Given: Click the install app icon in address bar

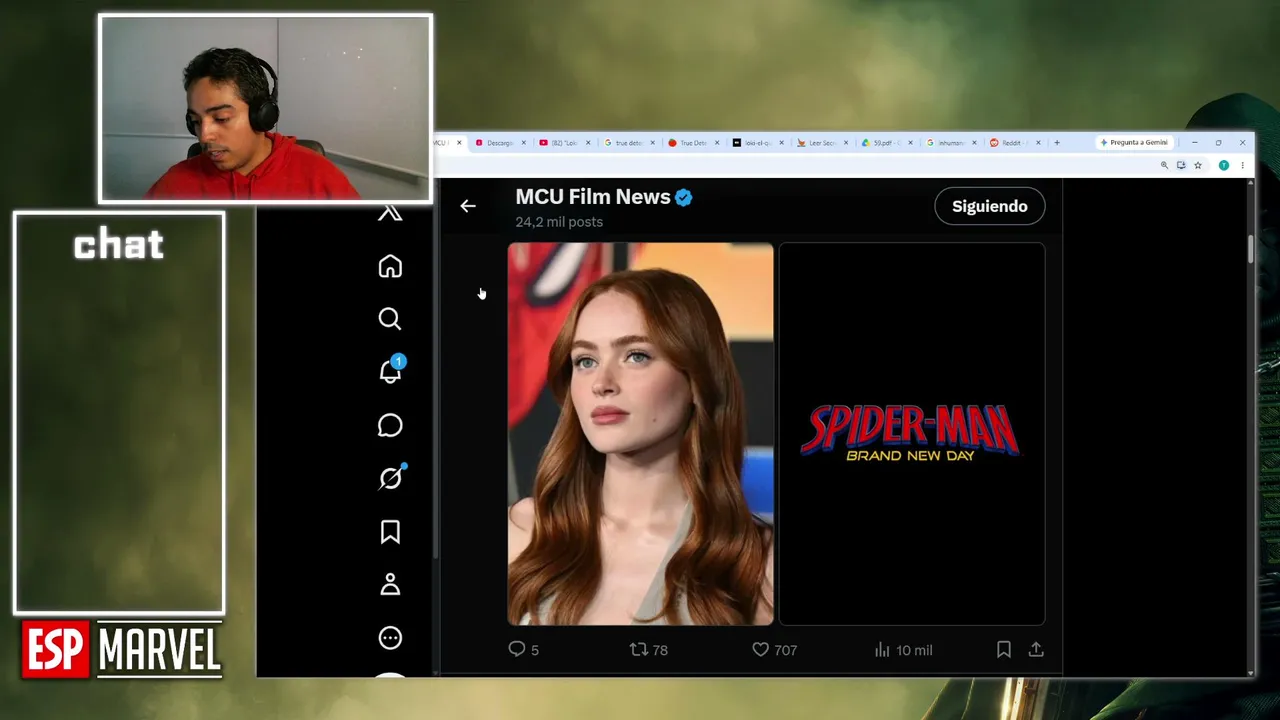Looking at the screenshot, I should pyautogui.click(x=1181, y=165).
